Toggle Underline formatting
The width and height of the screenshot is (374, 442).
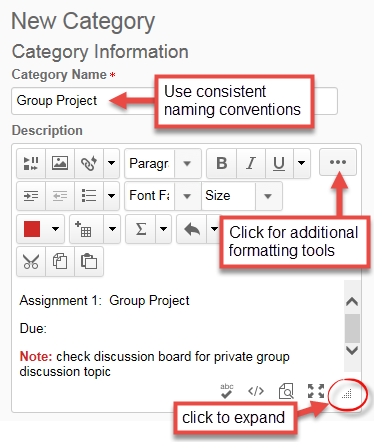(279, 163)
